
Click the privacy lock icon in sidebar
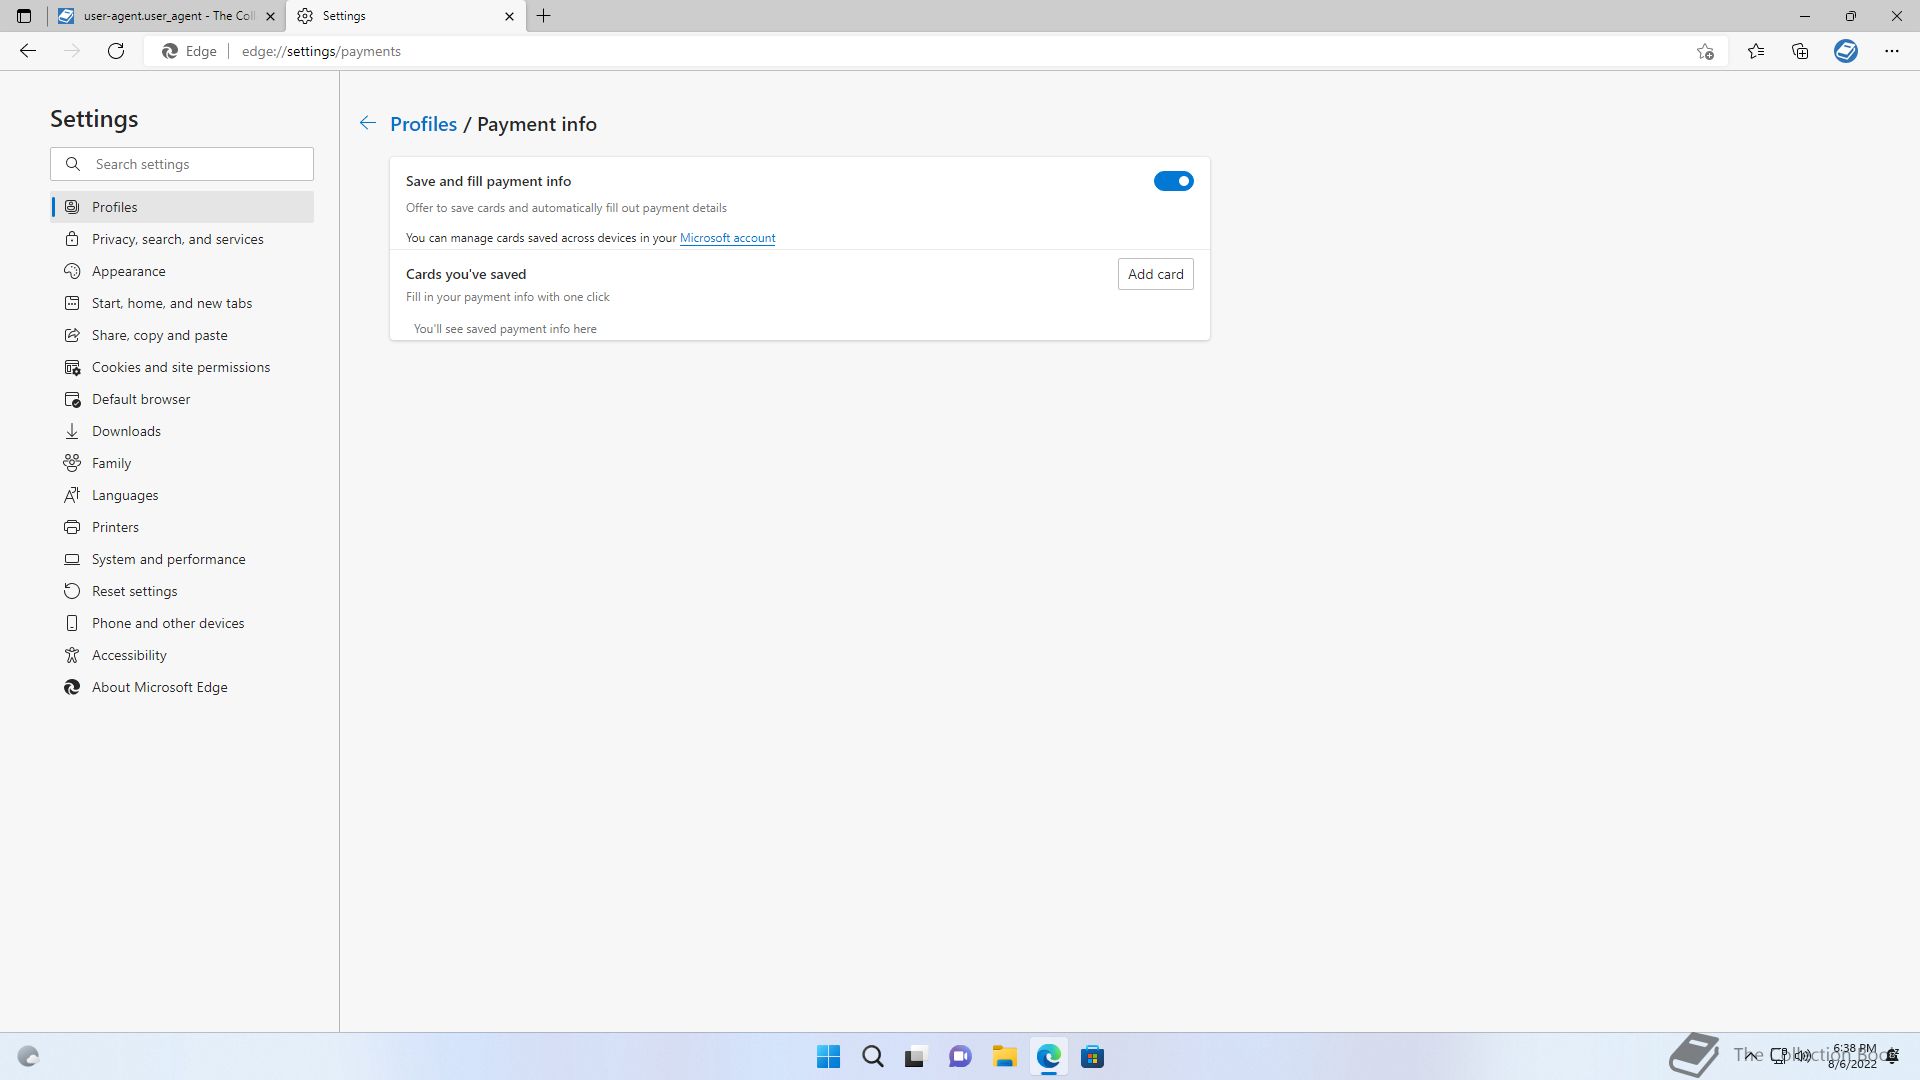pyautogui.click(x=72, y=239)
